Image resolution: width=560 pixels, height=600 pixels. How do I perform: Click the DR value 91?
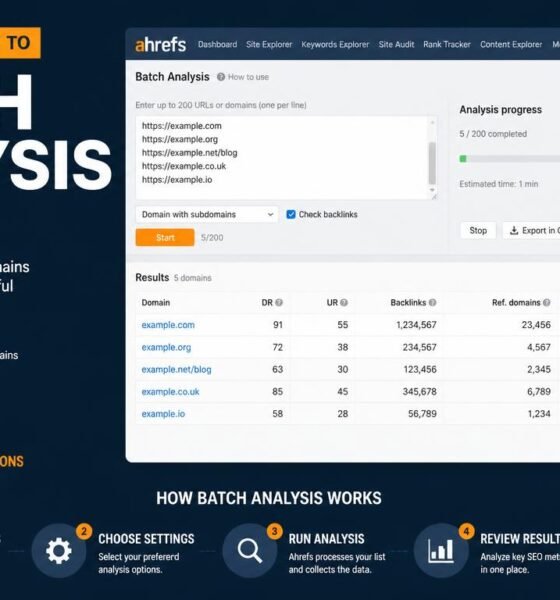(x=278, y=325)
